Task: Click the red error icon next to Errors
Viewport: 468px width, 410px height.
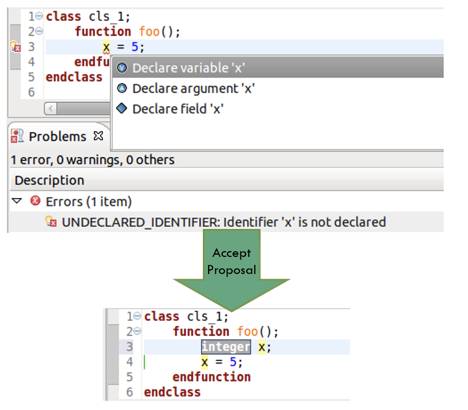Action: point(35,201)
